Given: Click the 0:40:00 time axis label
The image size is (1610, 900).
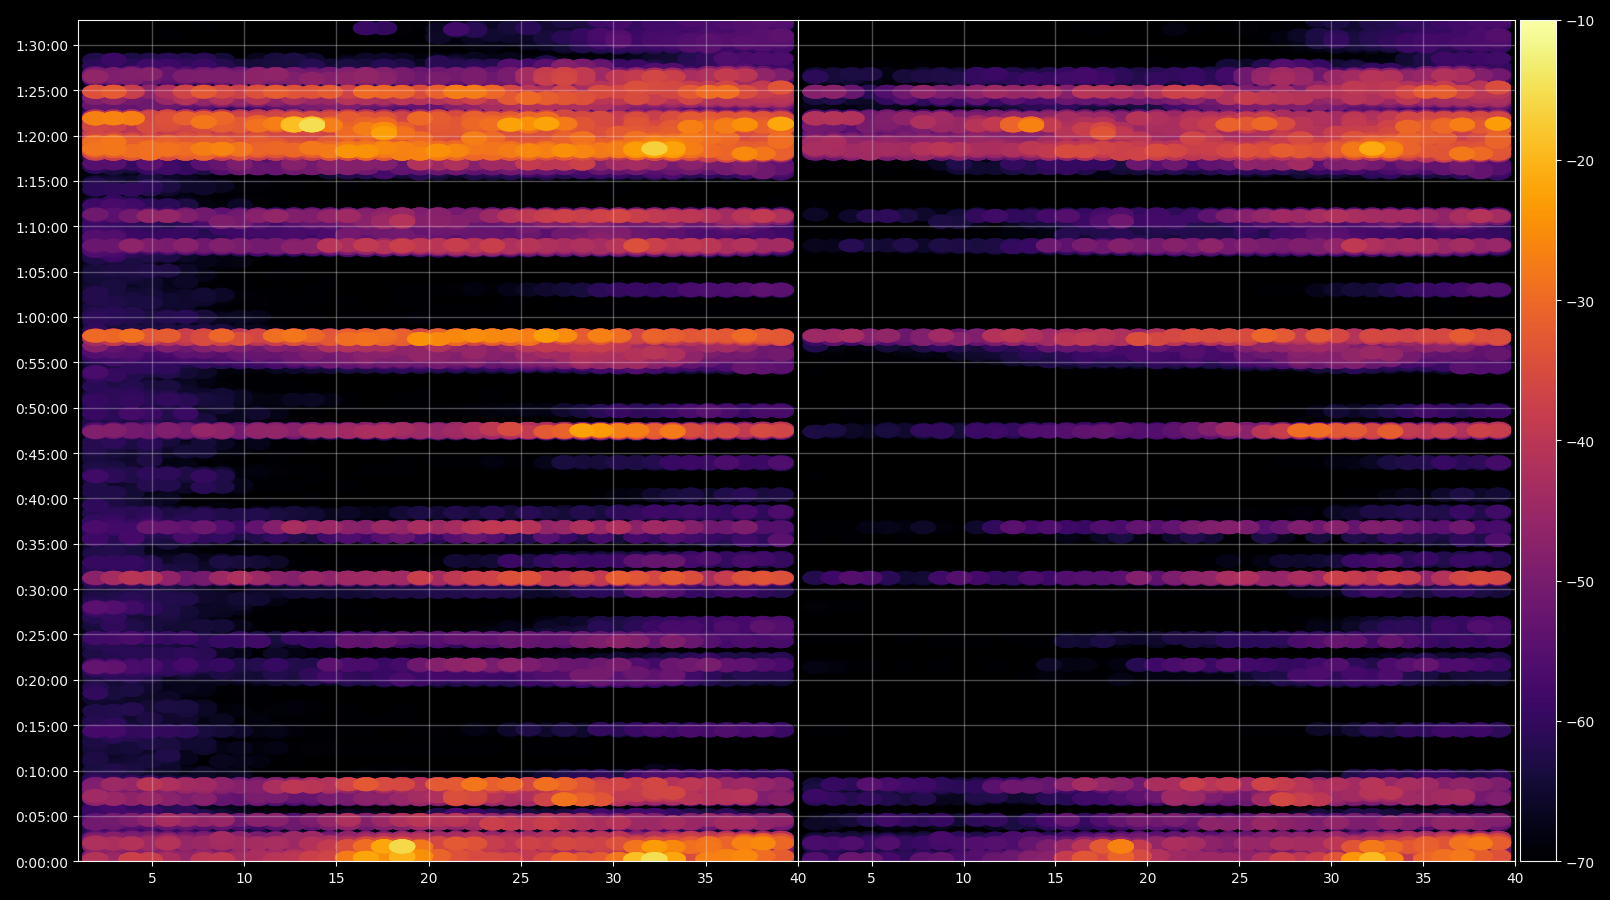Looking at the screenshot, I should 42,500.
